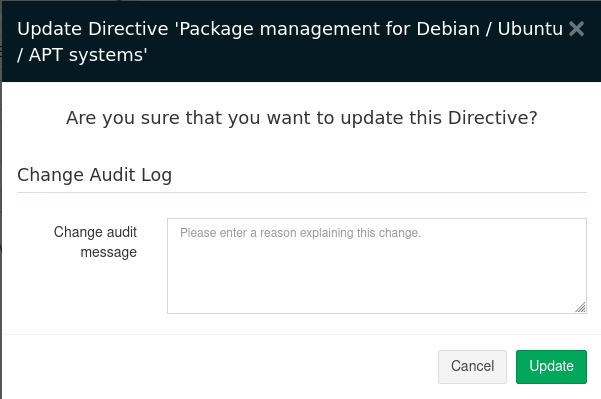This screenshot has height=399, width=601.
Task: Focus the Change audit message text area
Action: coord(377,266)
